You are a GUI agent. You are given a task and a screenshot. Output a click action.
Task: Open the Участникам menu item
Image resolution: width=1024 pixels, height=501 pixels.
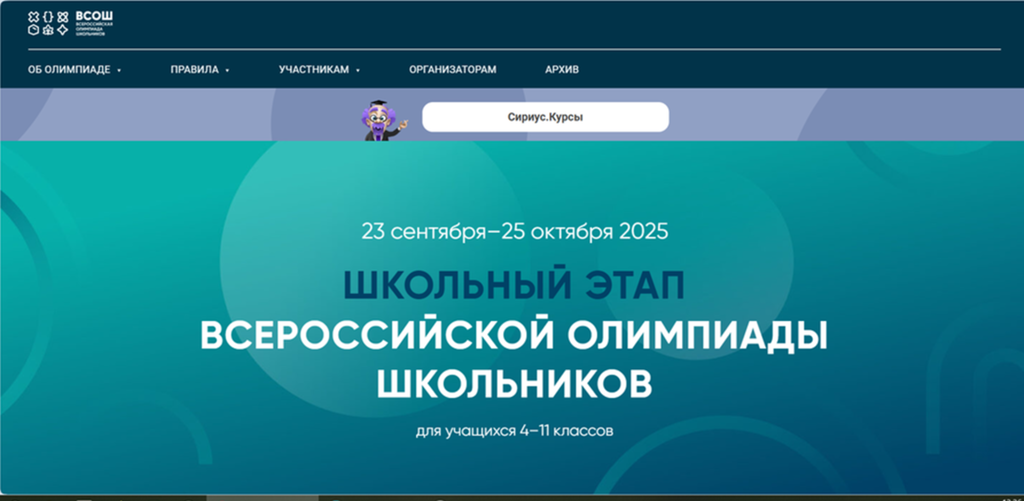pos(314,70)
